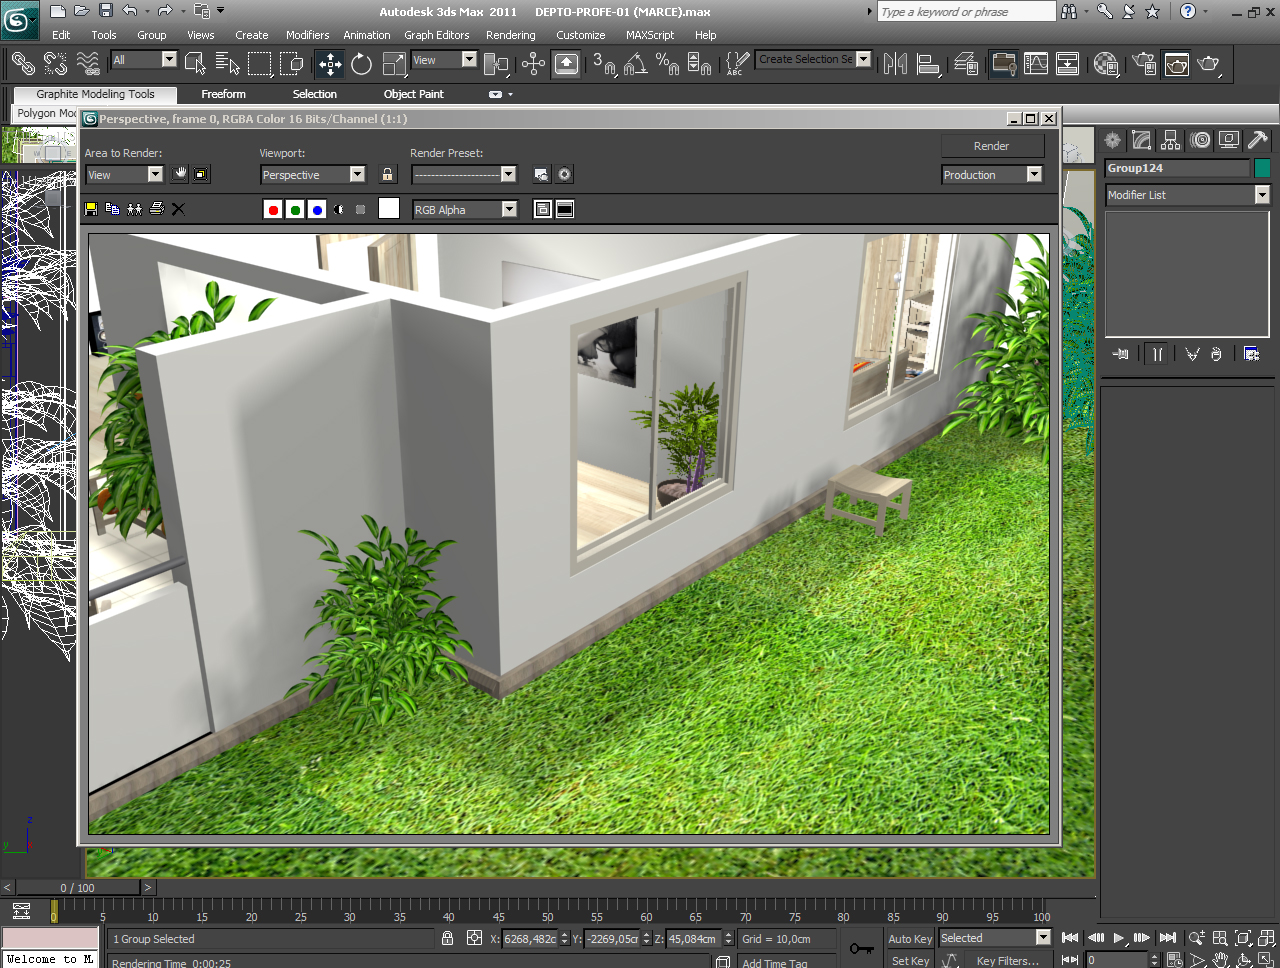Click the Mirror tool icon
Image resolution: width=1280 pixels, height=968 pixels.
click(x=895, y=65)
